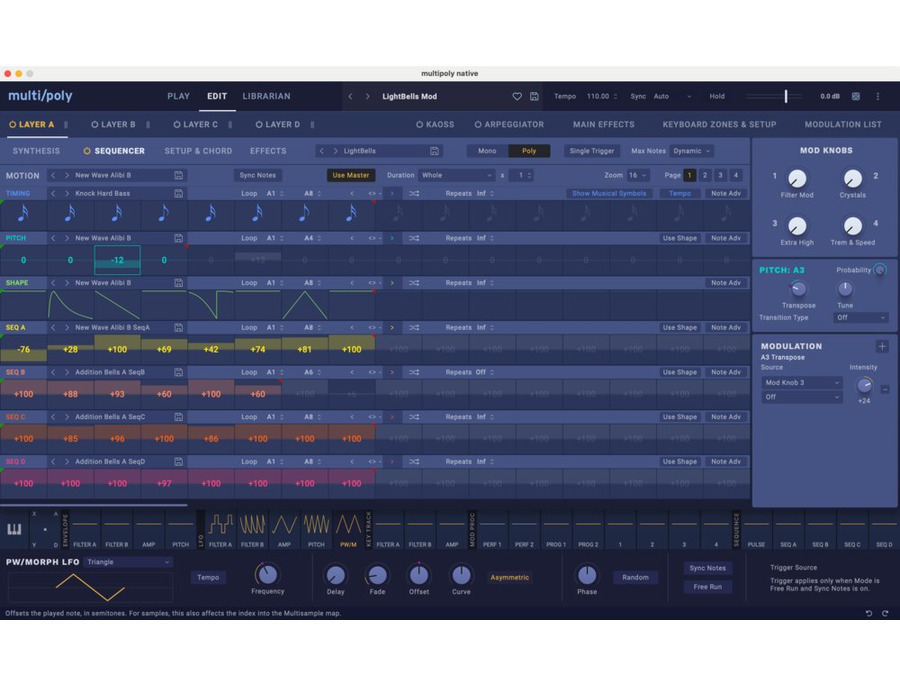Select the PW/M LFO waveform thumbnail

[348, 524]
